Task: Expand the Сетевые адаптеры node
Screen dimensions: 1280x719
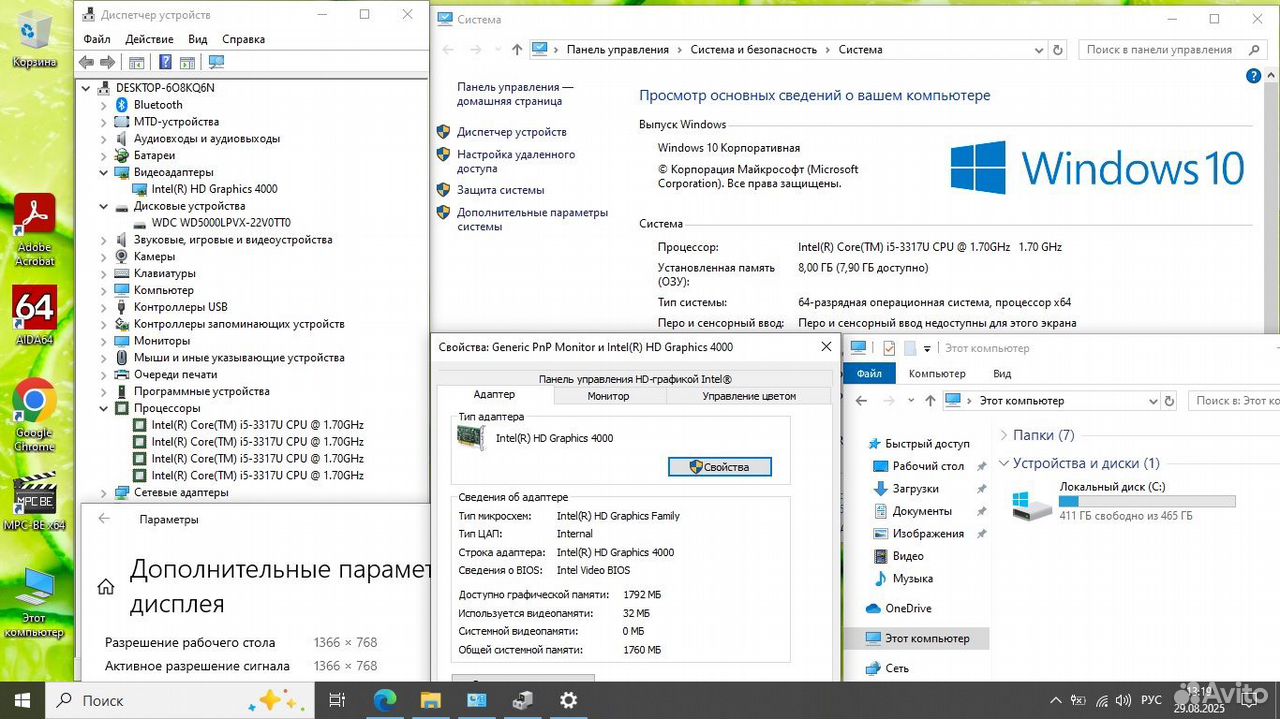Action: pyautogui.click(x=104, y=492)
